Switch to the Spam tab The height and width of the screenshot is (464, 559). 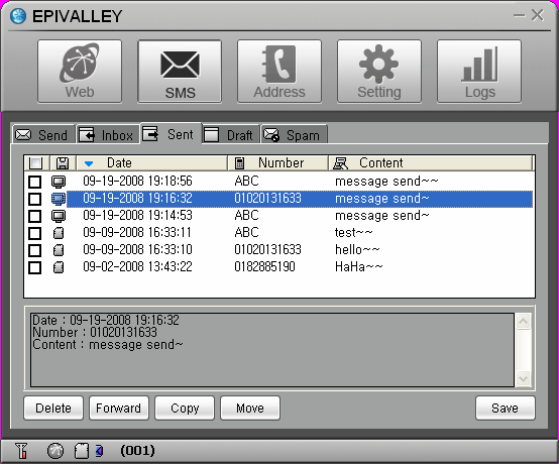[294, 135]
